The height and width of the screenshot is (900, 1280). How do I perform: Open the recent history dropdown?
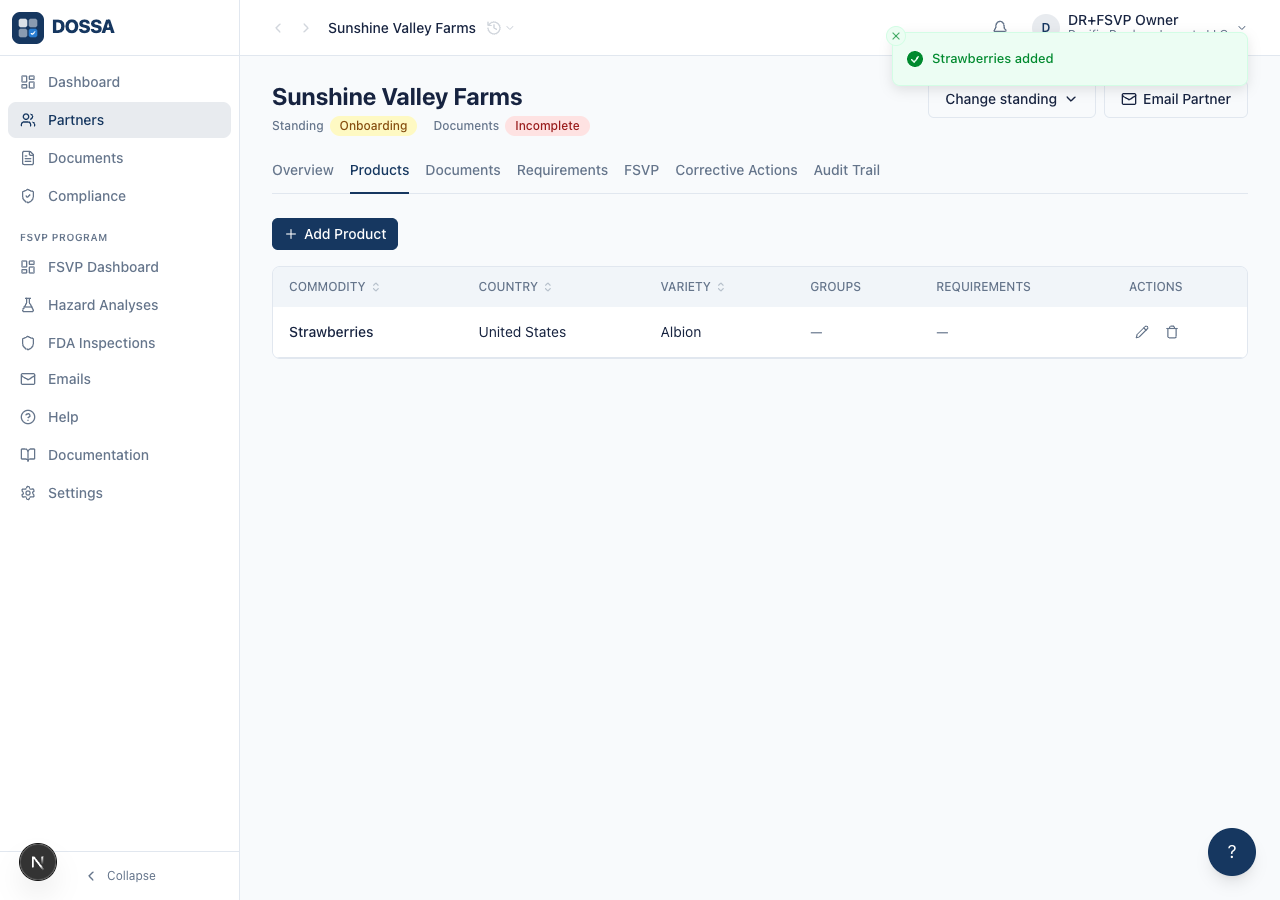tap(500, 28)
